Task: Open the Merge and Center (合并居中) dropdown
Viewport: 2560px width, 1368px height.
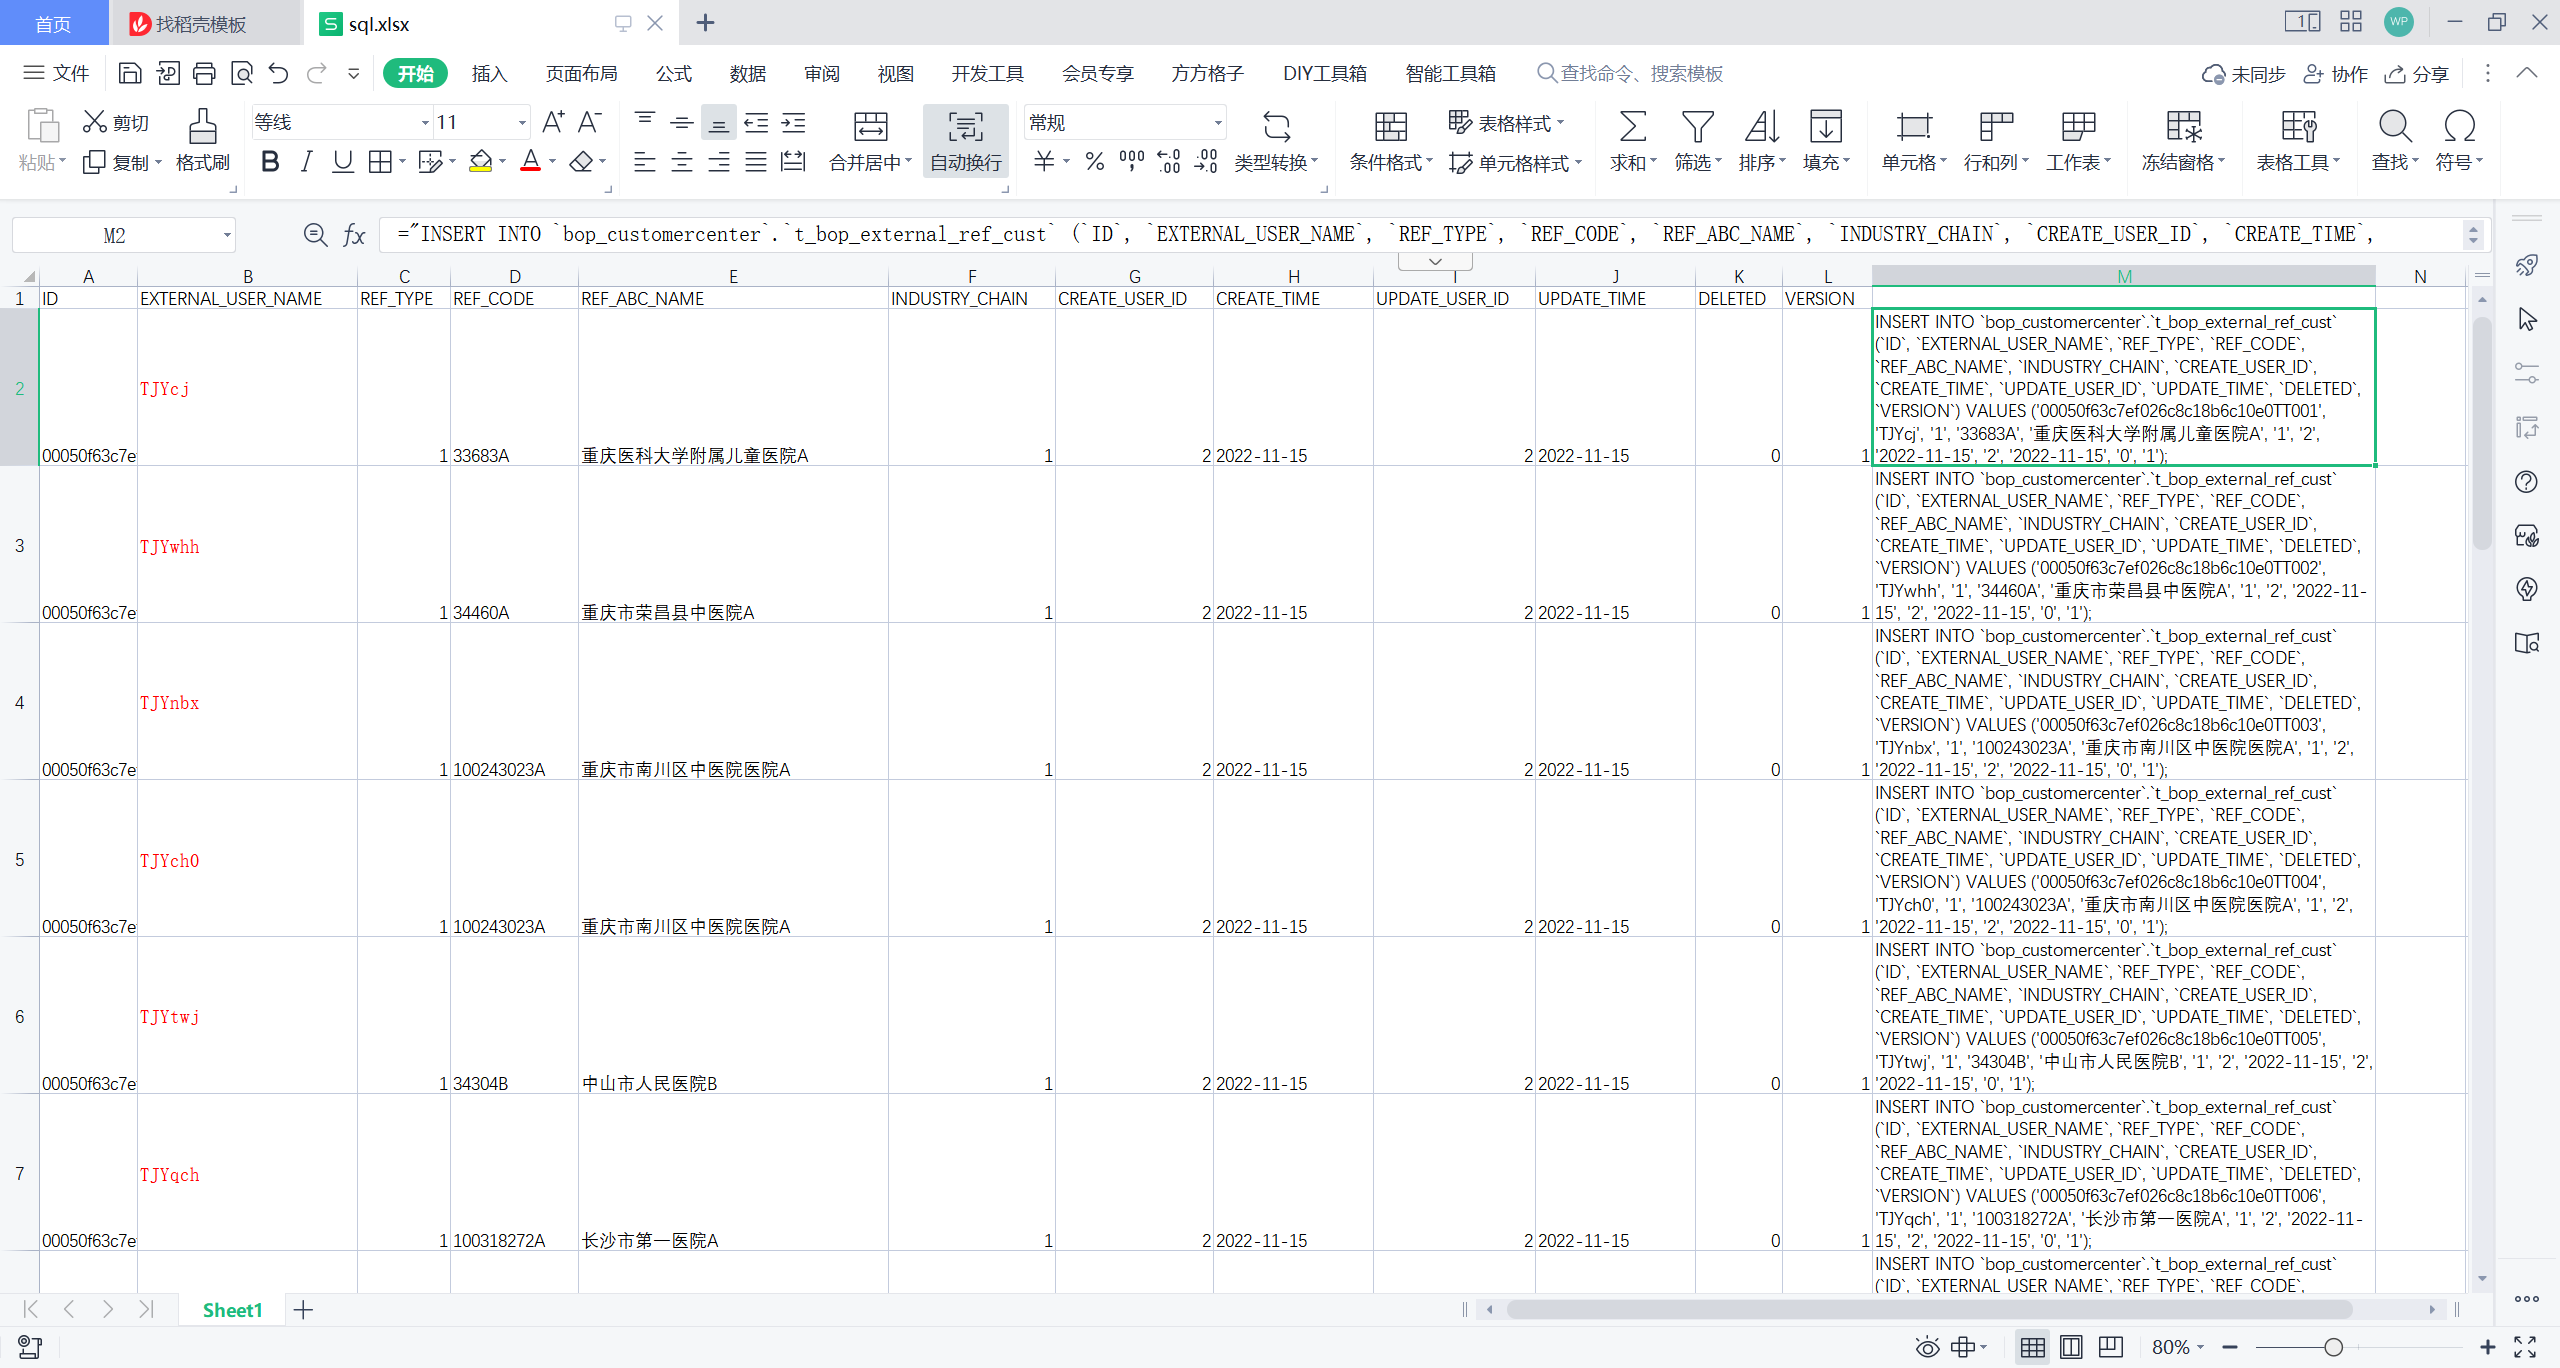Action: pos(909,162)
